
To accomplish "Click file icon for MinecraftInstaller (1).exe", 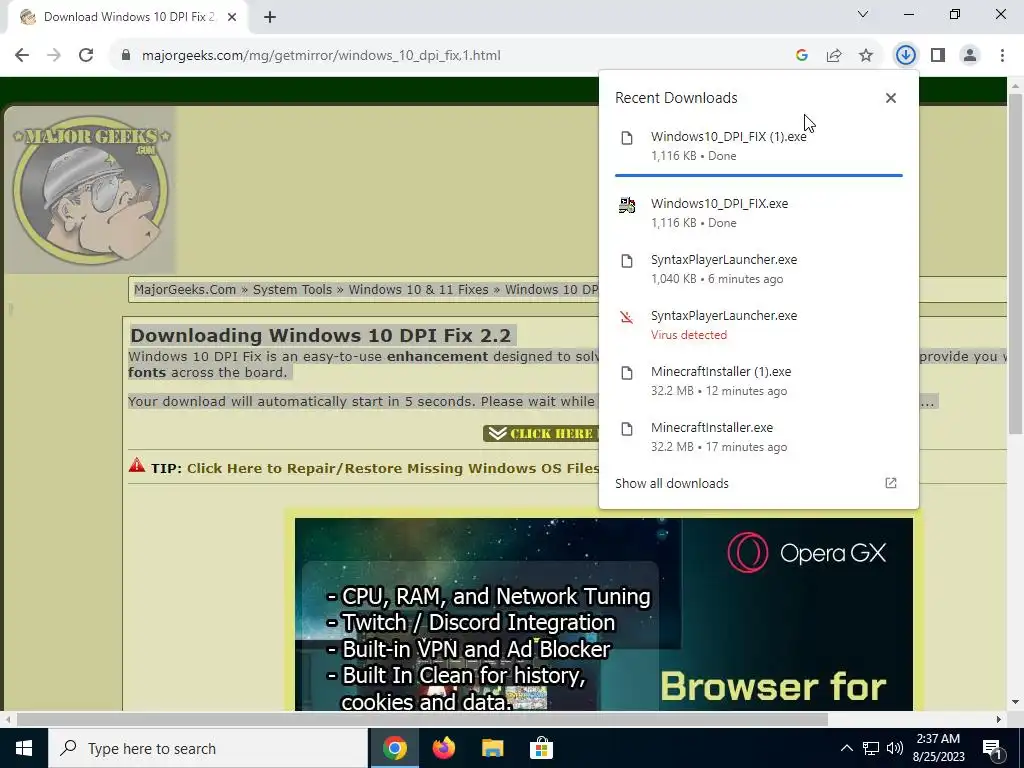I will (x=627, y=373).
